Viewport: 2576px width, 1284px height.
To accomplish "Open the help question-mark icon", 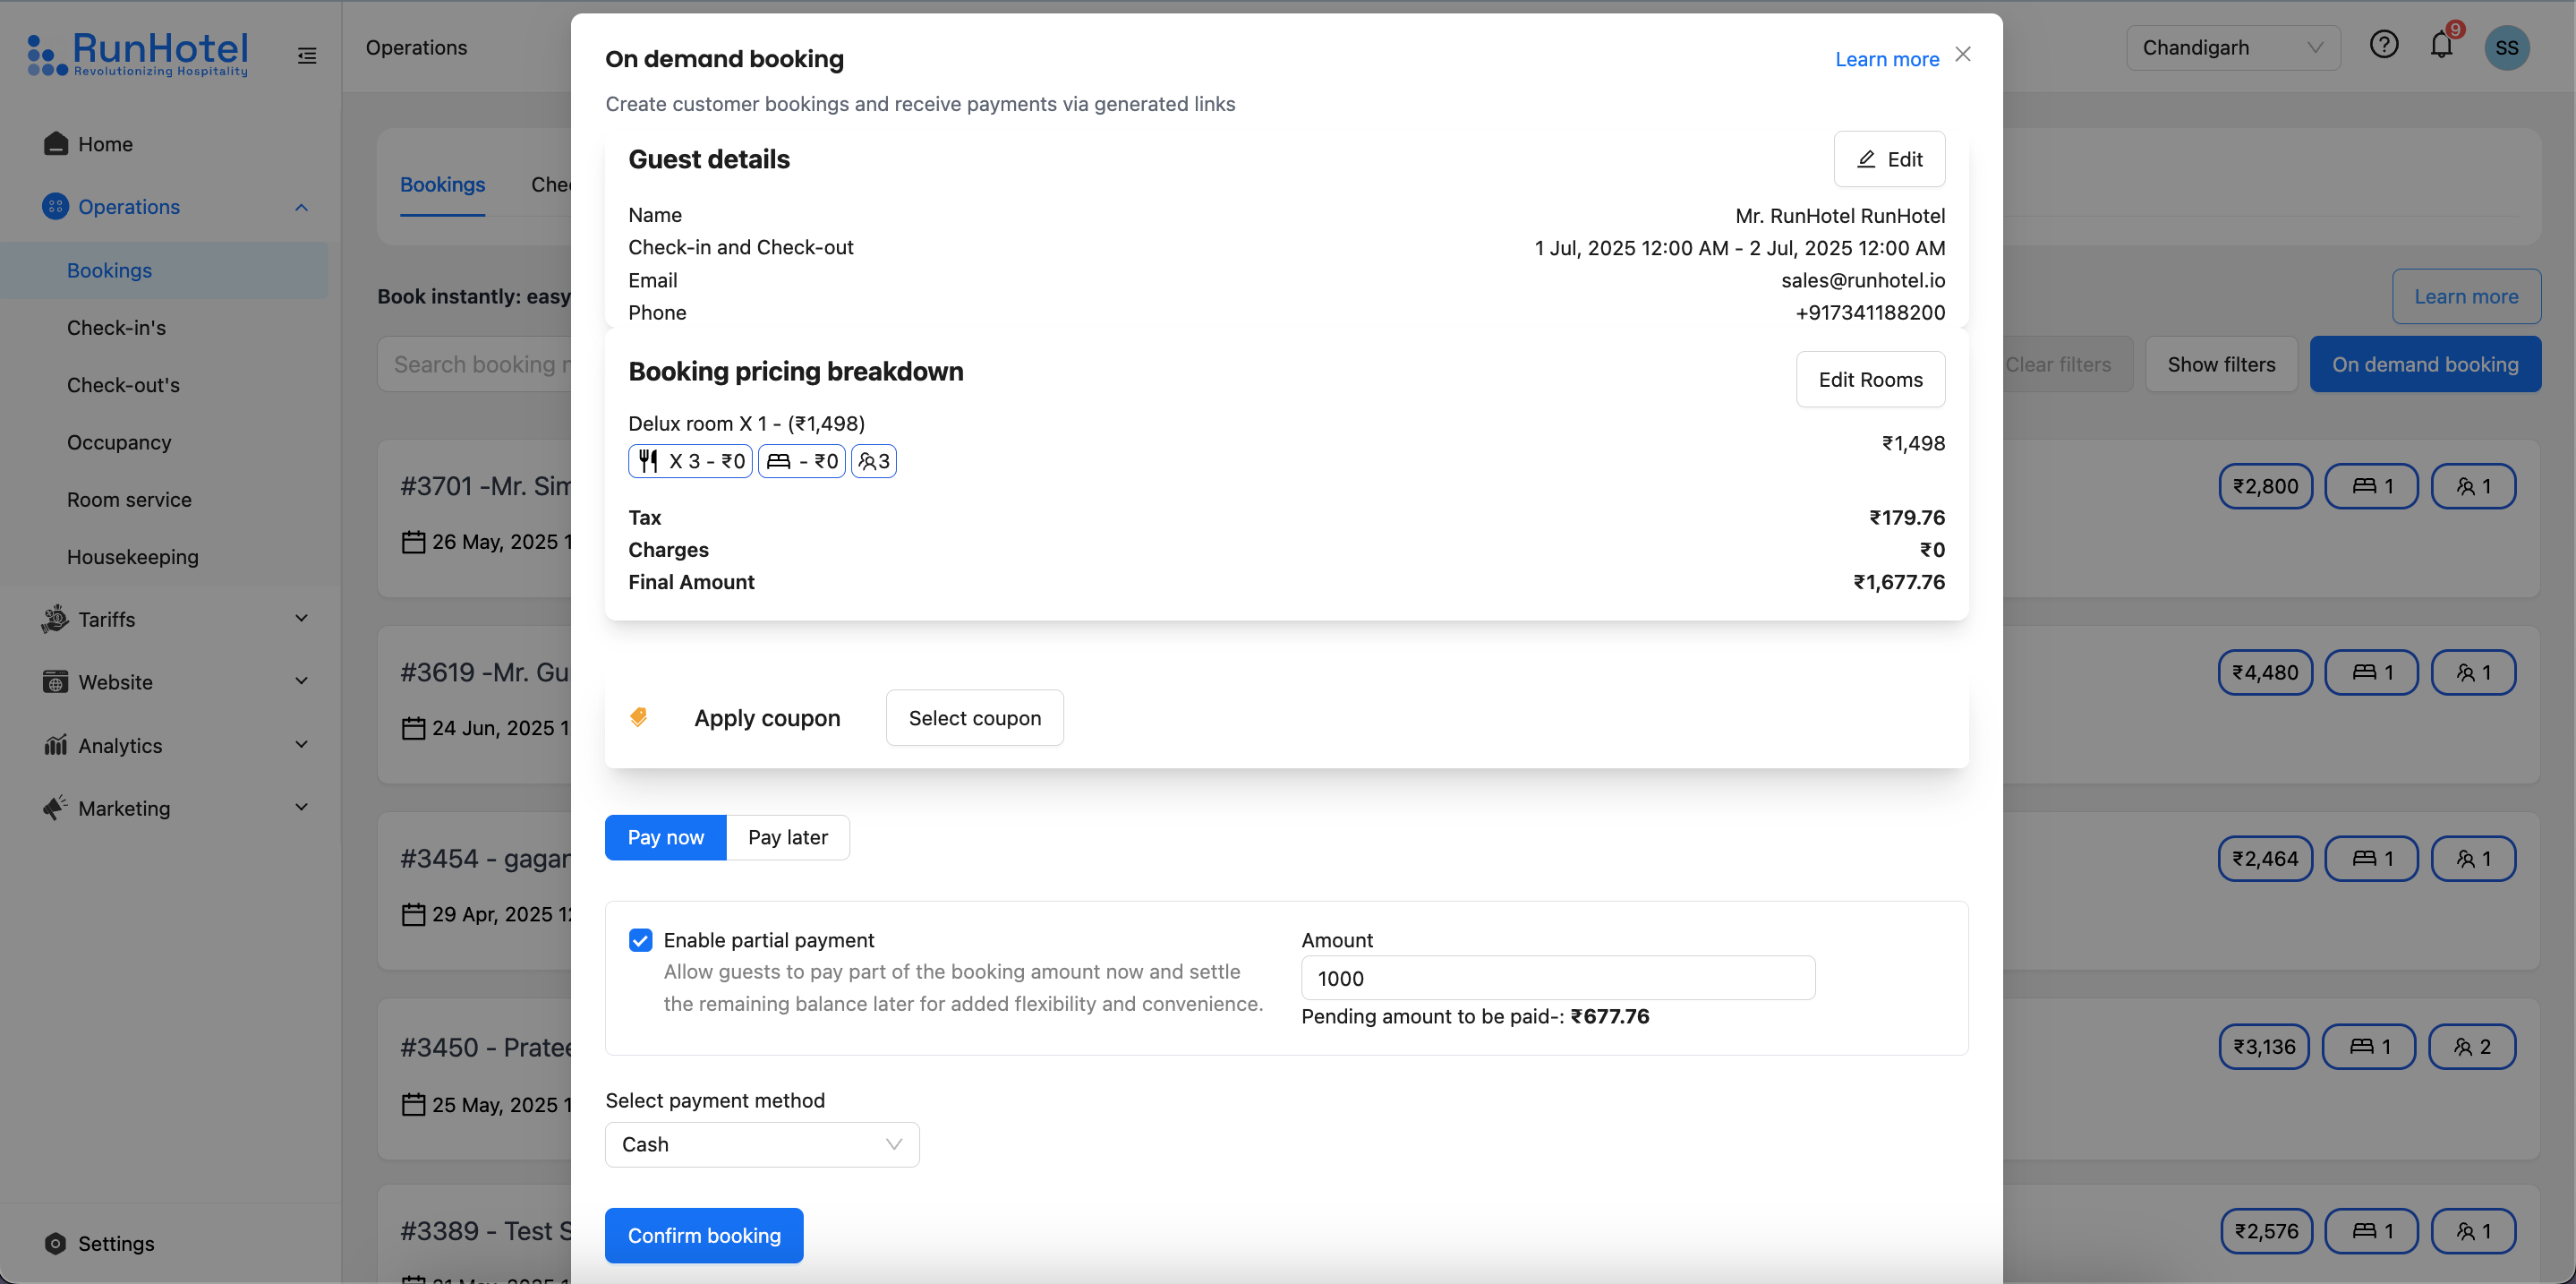I will (2384, 45).
